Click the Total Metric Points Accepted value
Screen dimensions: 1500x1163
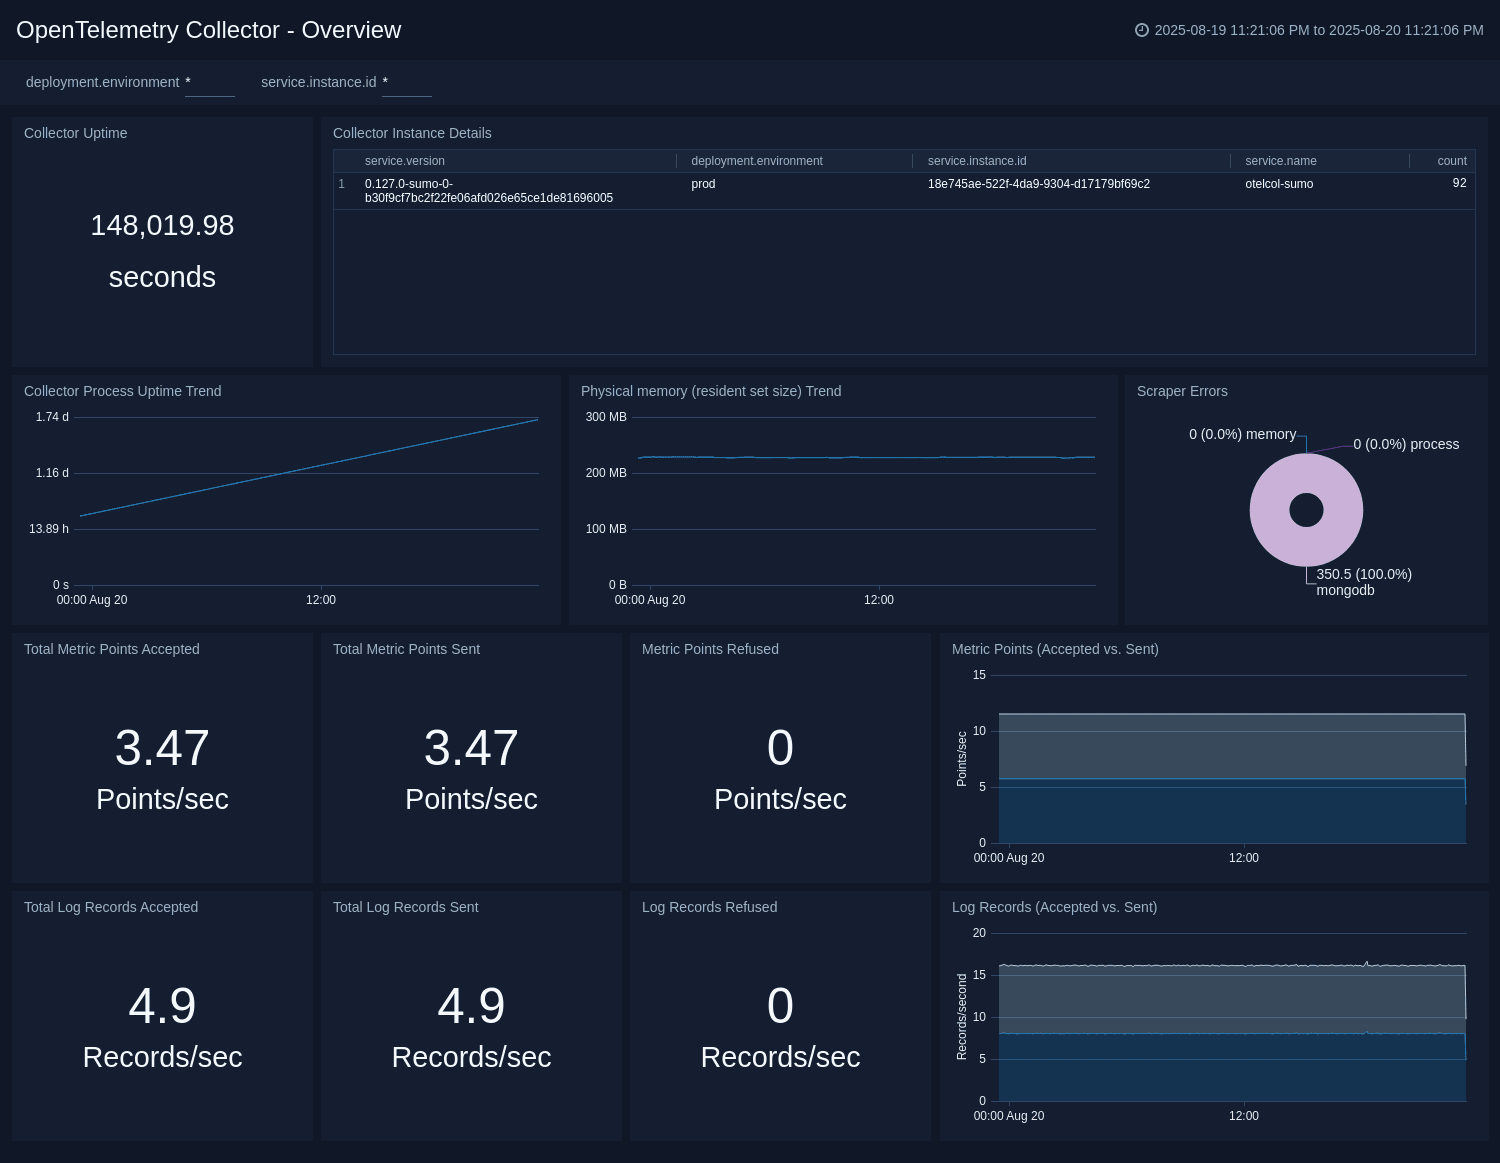click(x=162, y=748)
